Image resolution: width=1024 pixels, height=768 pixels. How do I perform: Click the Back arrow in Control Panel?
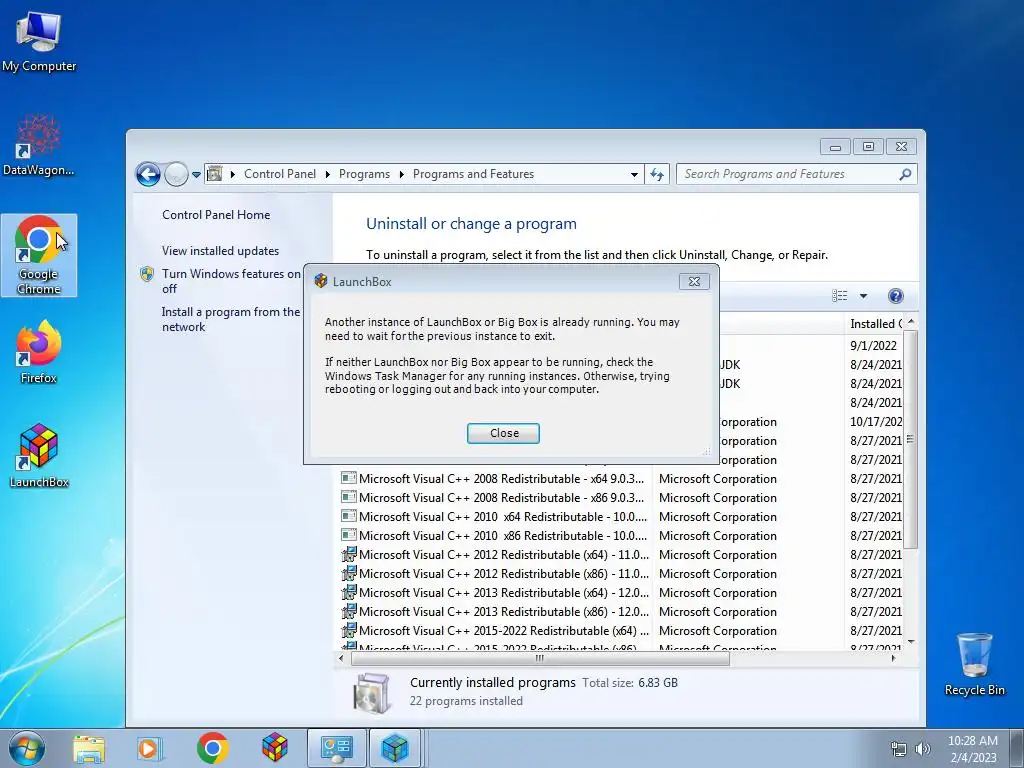pos(148,174)
